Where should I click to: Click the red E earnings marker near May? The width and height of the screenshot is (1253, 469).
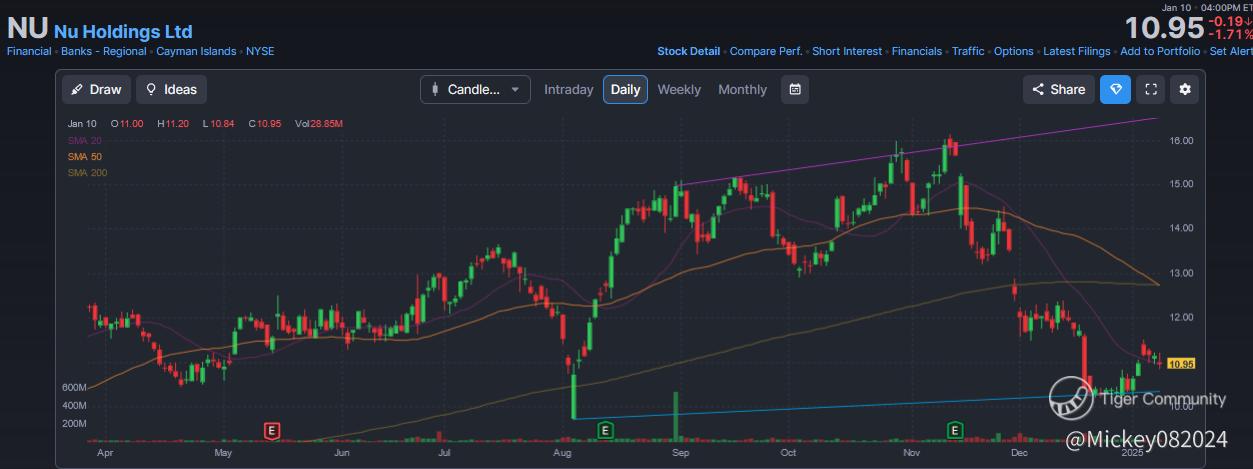pos(271,431)
